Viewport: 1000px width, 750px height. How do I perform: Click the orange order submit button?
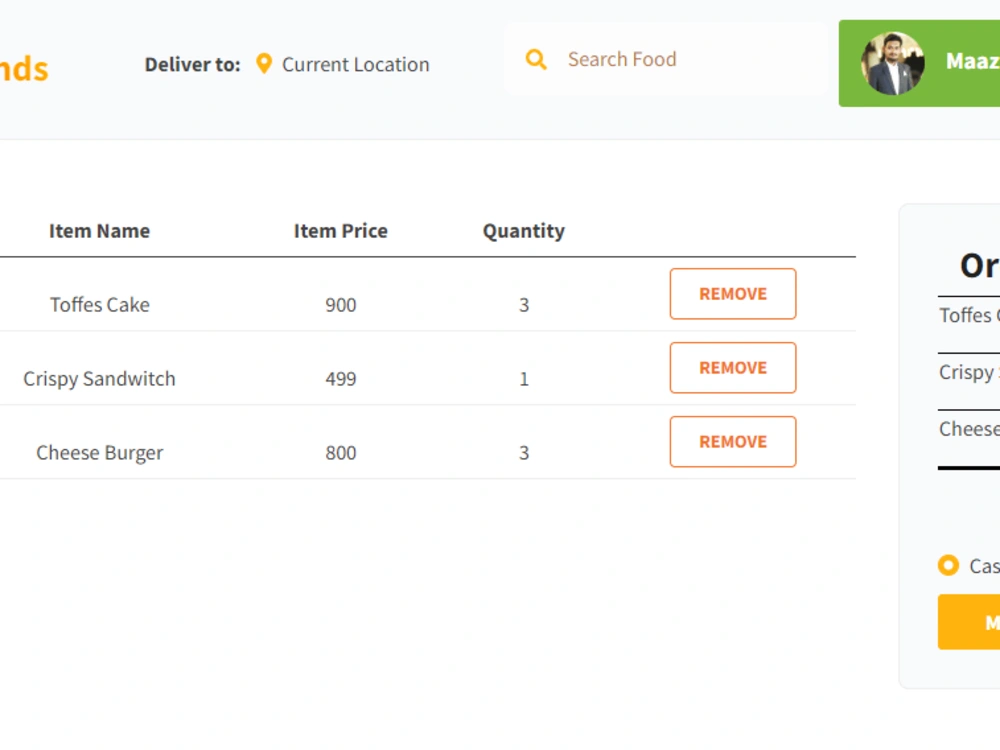click(x=969, y=622)
